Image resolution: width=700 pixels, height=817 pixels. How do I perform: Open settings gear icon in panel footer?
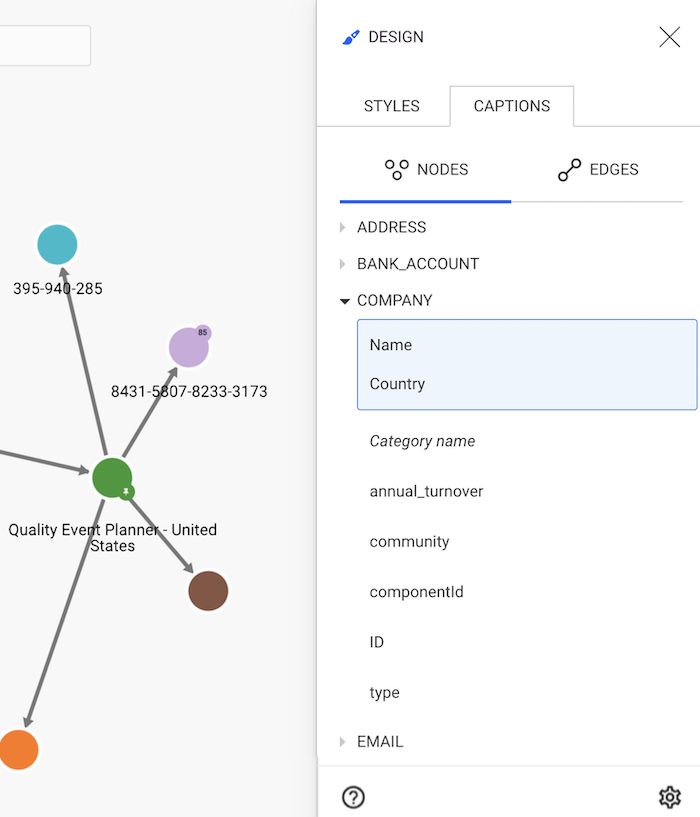tap(669, 797)
